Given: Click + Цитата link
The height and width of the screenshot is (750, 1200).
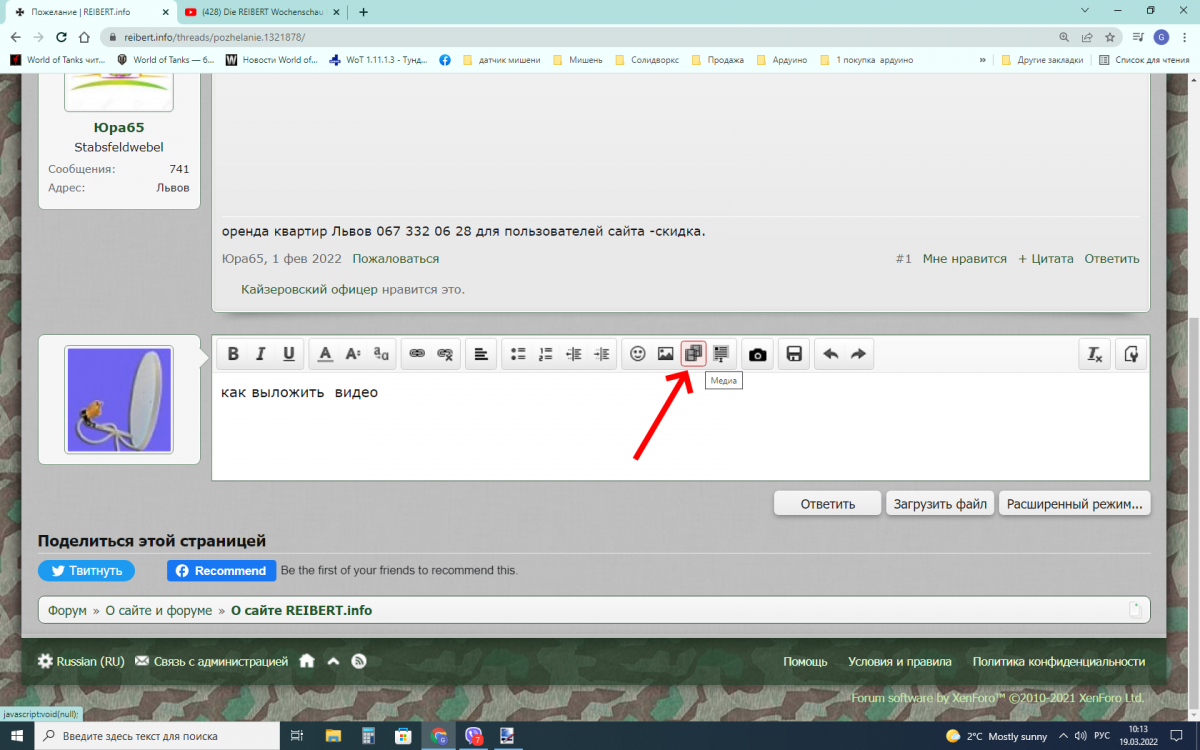Looking at the screenshot, I should point(1045,258).
